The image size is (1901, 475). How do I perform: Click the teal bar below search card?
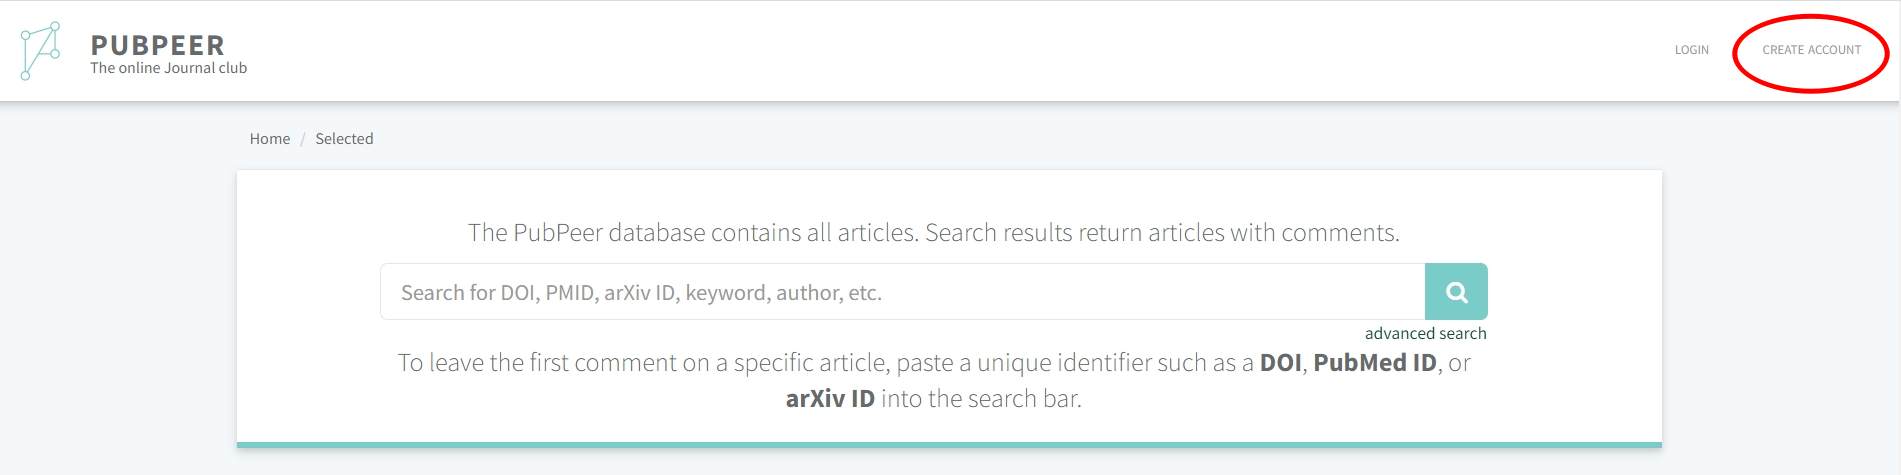click(949, 444)
